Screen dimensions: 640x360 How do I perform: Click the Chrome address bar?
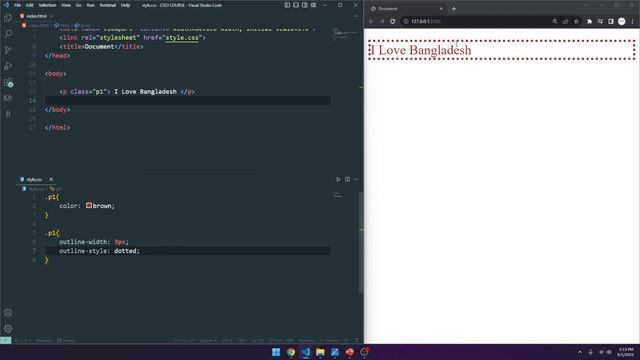(x=490, y=21)
